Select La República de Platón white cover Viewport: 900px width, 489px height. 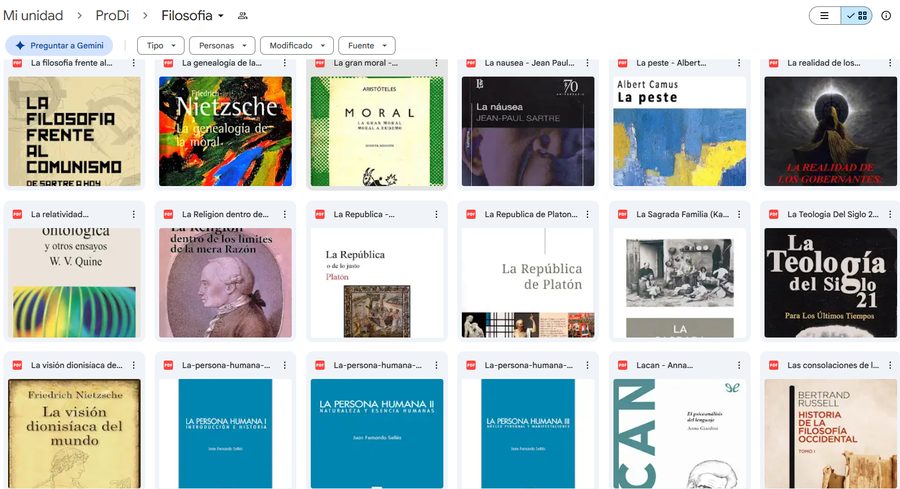(x=528, y=282)
